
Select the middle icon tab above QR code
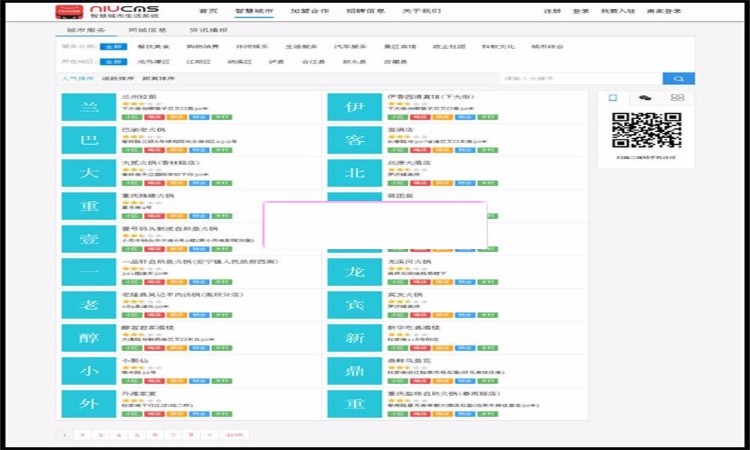click(x=645, y=98)
